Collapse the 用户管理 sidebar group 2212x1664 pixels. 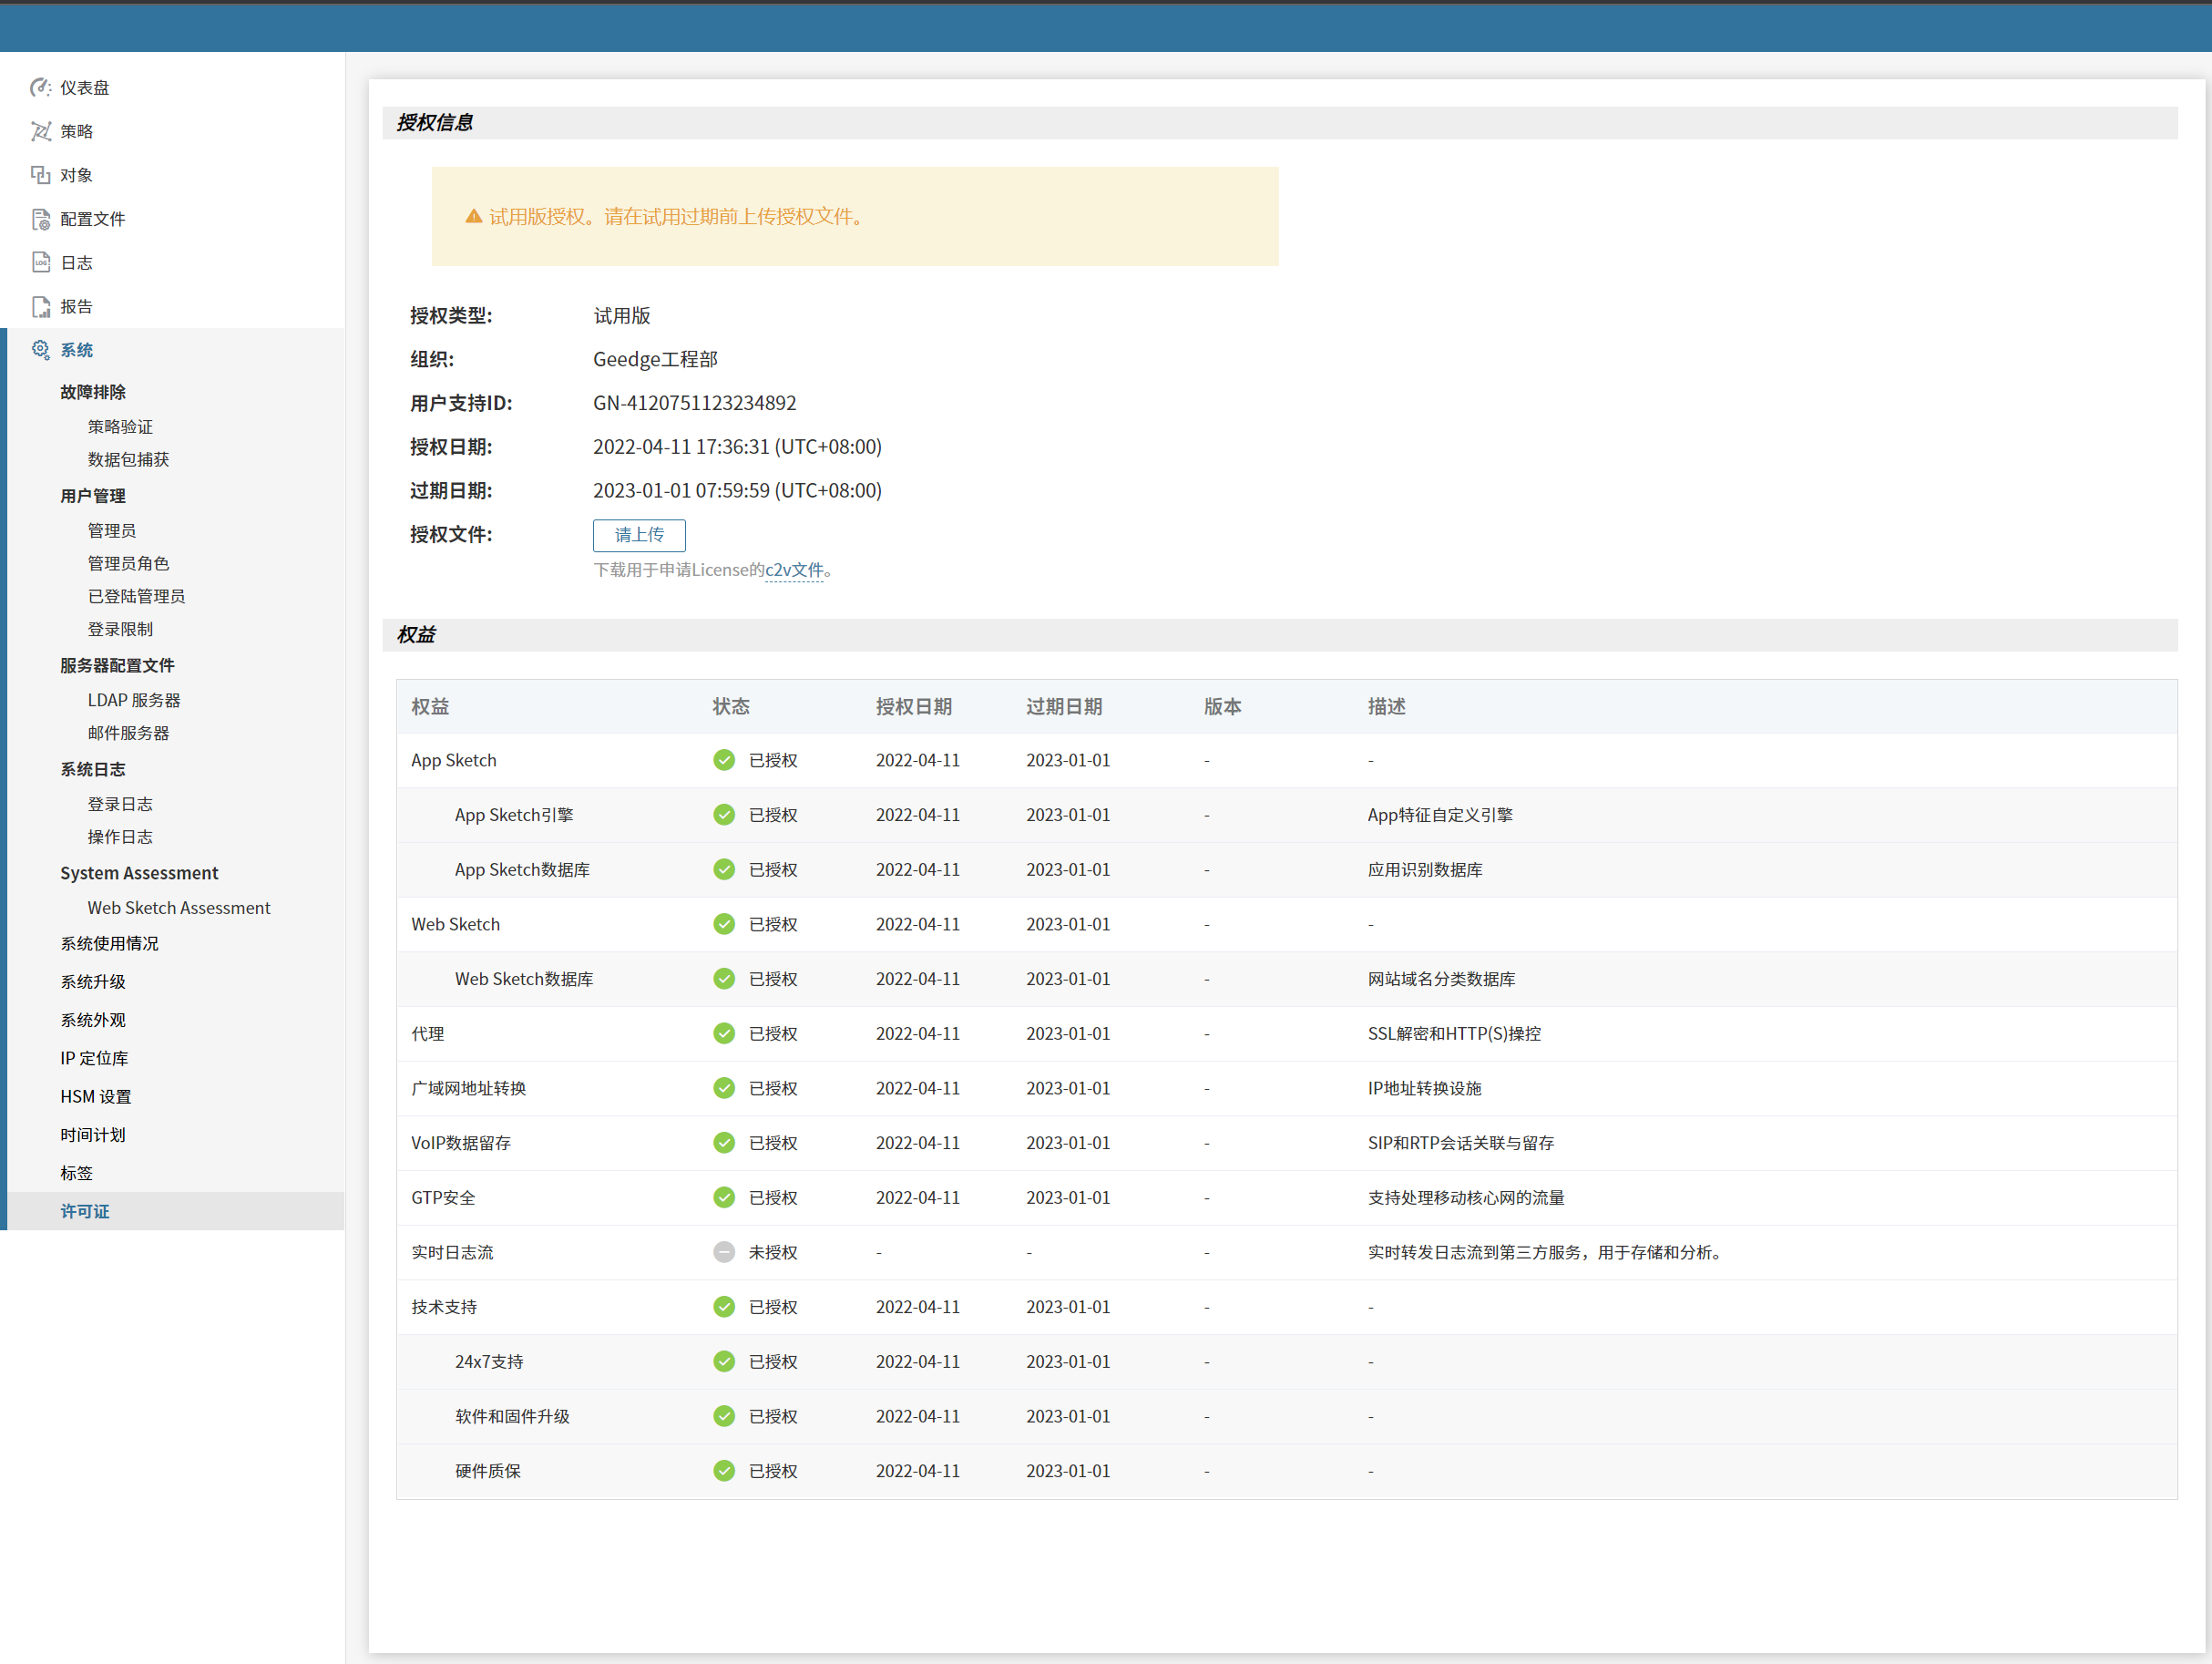coord(93,496)
